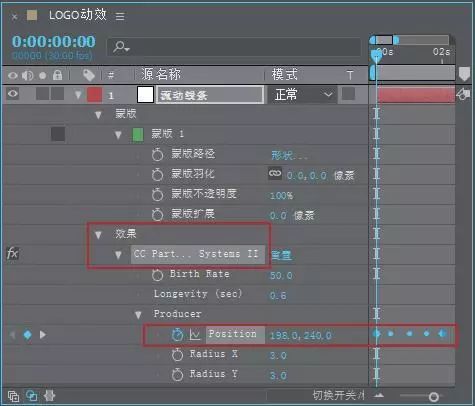
Task: Click the 蒙版羽化 value 0.0,0.0
Action: (307, 175)
